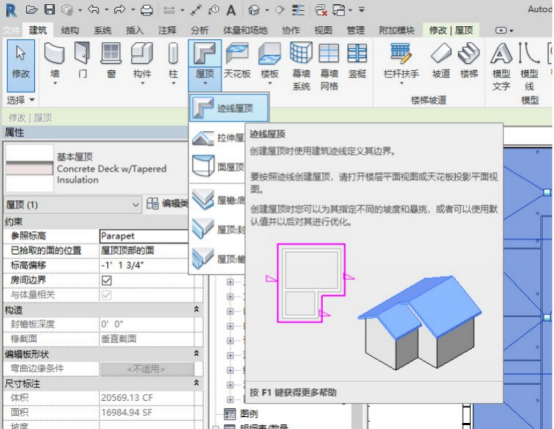This screenshot has height=429, width=554.
Task: Choose the 模型线 (Model Line) tool
Action: pyautogui.click(x=529, y=66)
